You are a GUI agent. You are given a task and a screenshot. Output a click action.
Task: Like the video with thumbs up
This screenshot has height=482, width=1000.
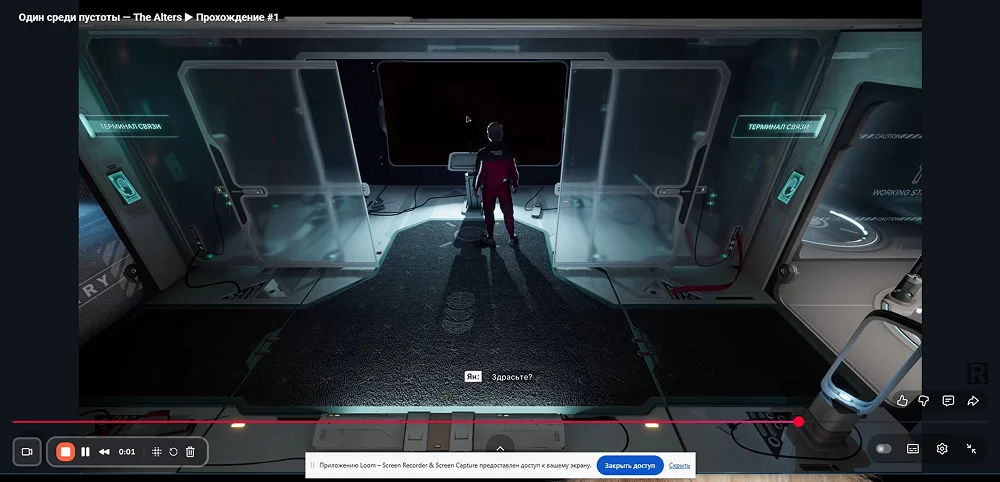pos(902,401)
